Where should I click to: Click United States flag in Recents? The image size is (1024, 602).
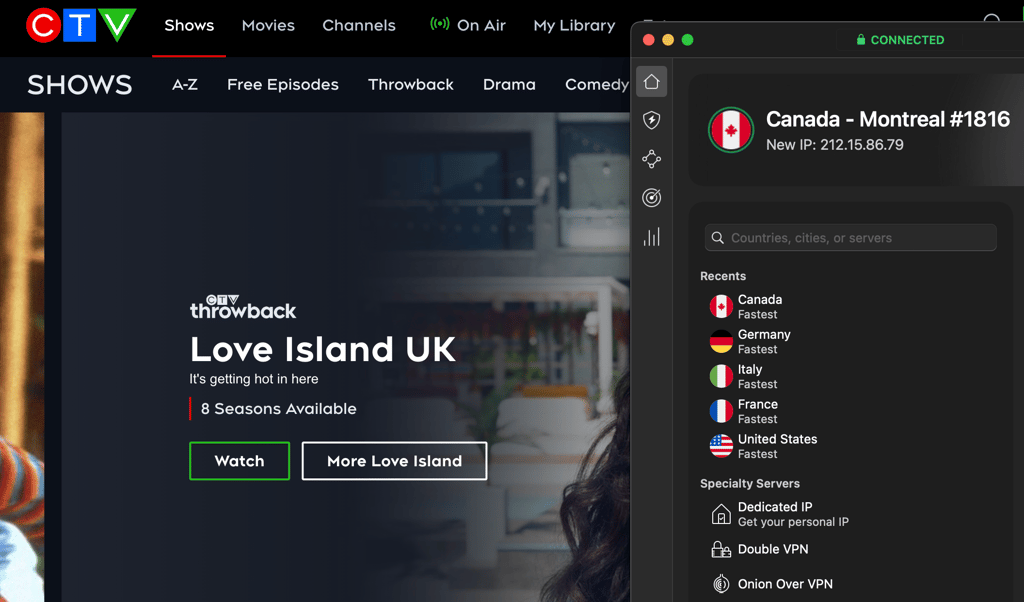click(721, 446)
